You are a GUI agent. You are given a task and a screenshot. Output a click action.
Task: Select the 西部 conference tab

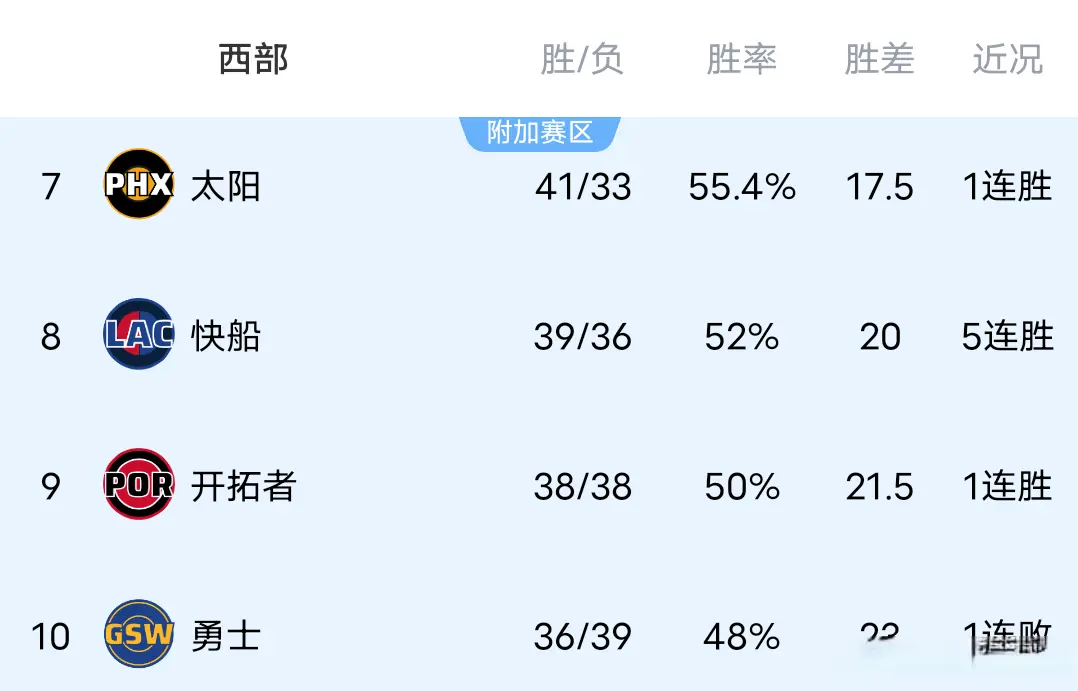(x=253, y=60)
